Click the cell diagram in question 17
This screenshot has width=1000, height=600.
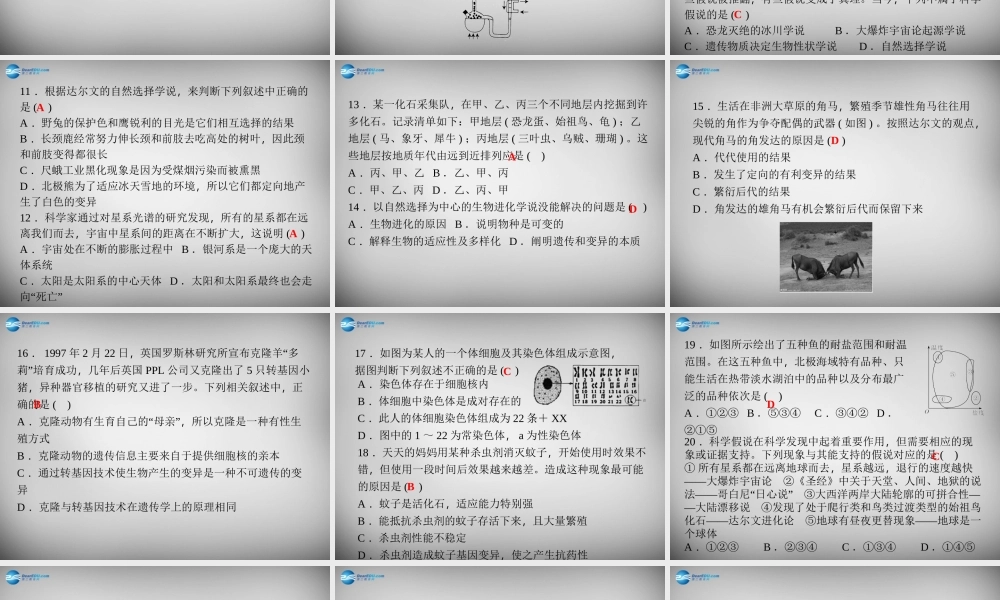(x=547, y=384)
